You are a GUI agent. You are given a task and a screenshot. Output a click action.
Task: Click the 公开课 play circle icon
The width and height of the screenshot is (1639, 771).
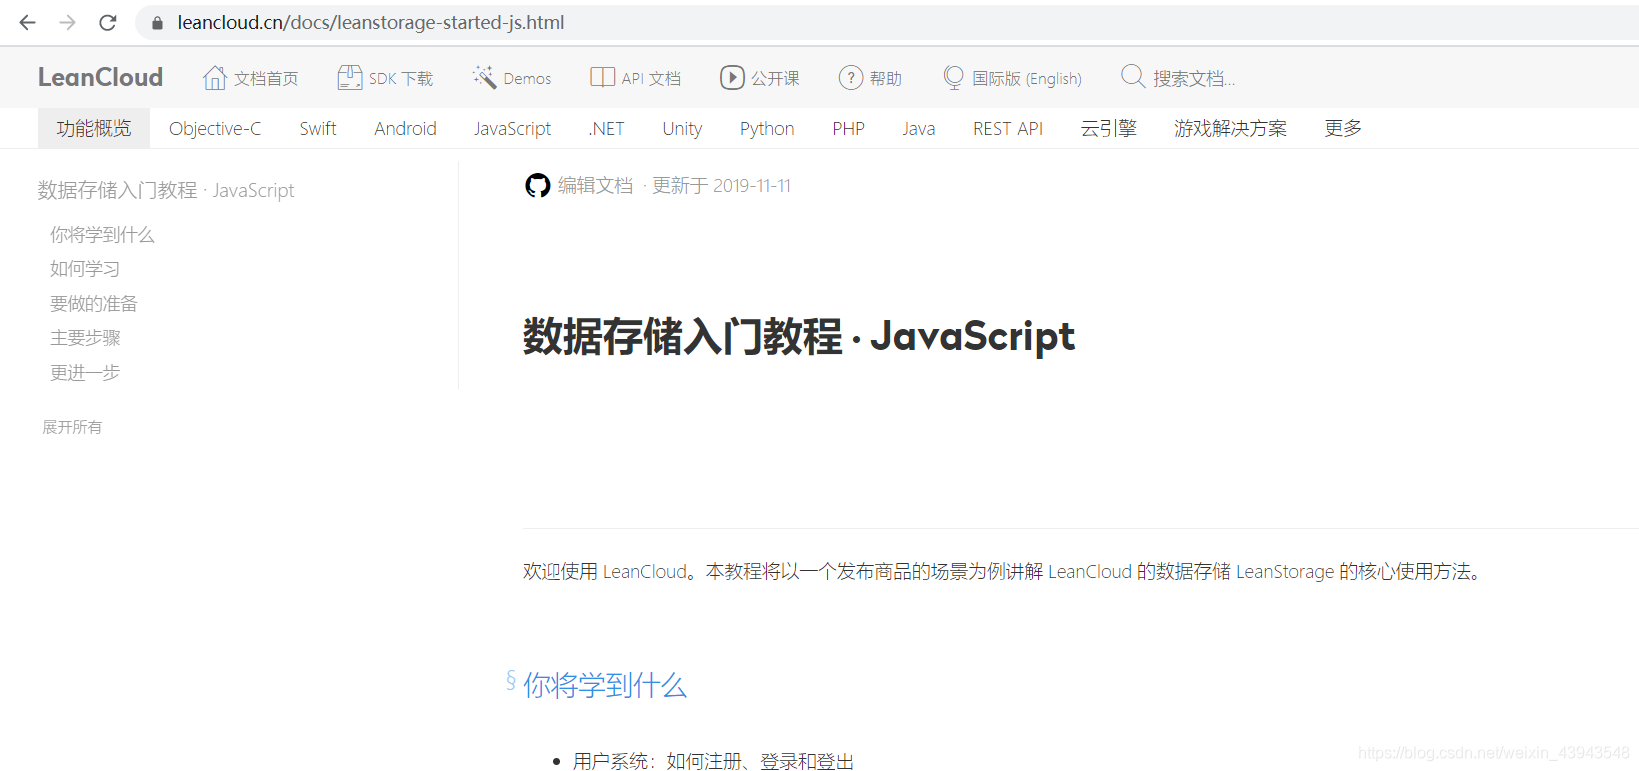click(x=732, y=78)
